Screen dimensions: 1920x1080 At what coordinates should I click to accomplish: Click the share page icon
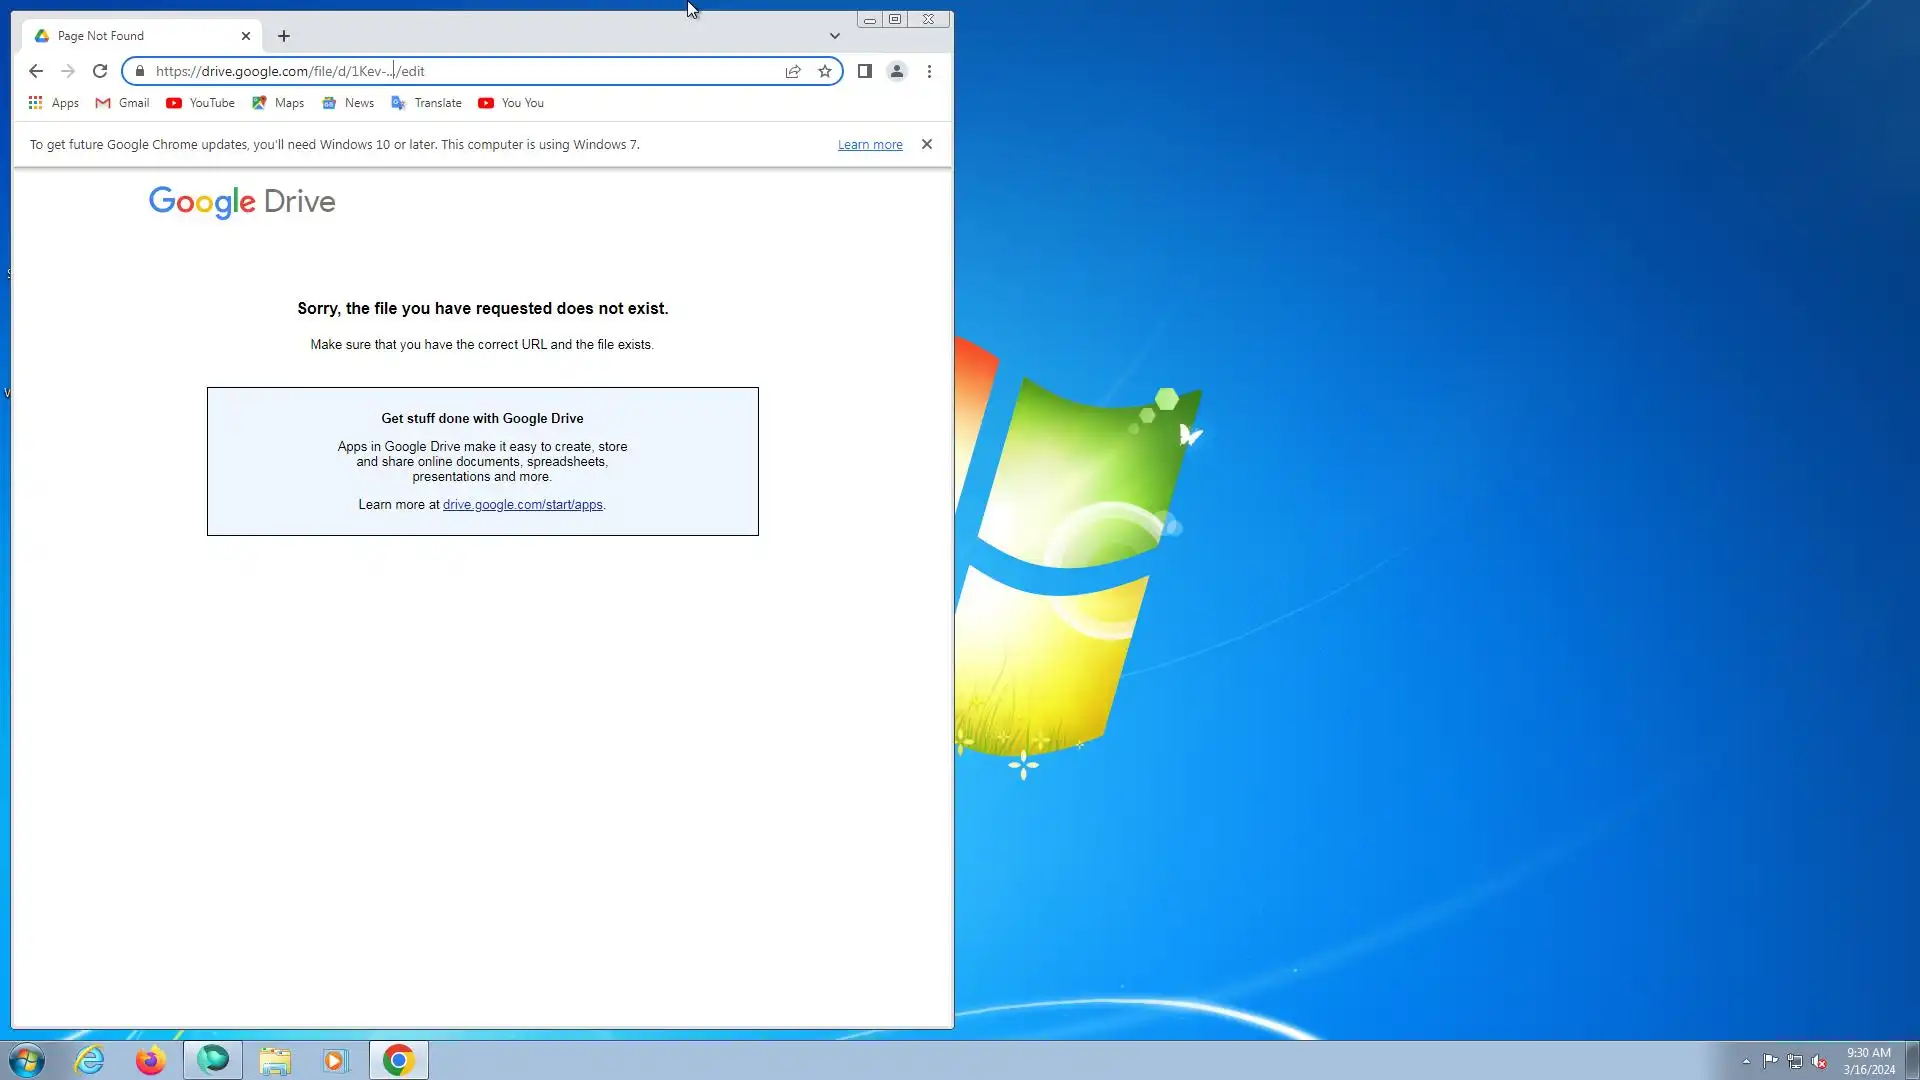[x=793, y=71]
